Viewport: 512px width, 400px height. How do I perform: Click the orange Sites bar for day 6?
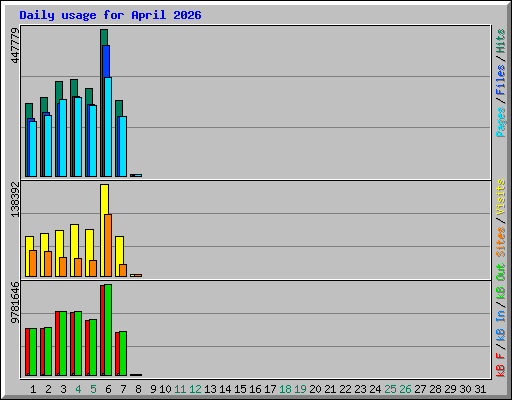click(x=108, y=245)
